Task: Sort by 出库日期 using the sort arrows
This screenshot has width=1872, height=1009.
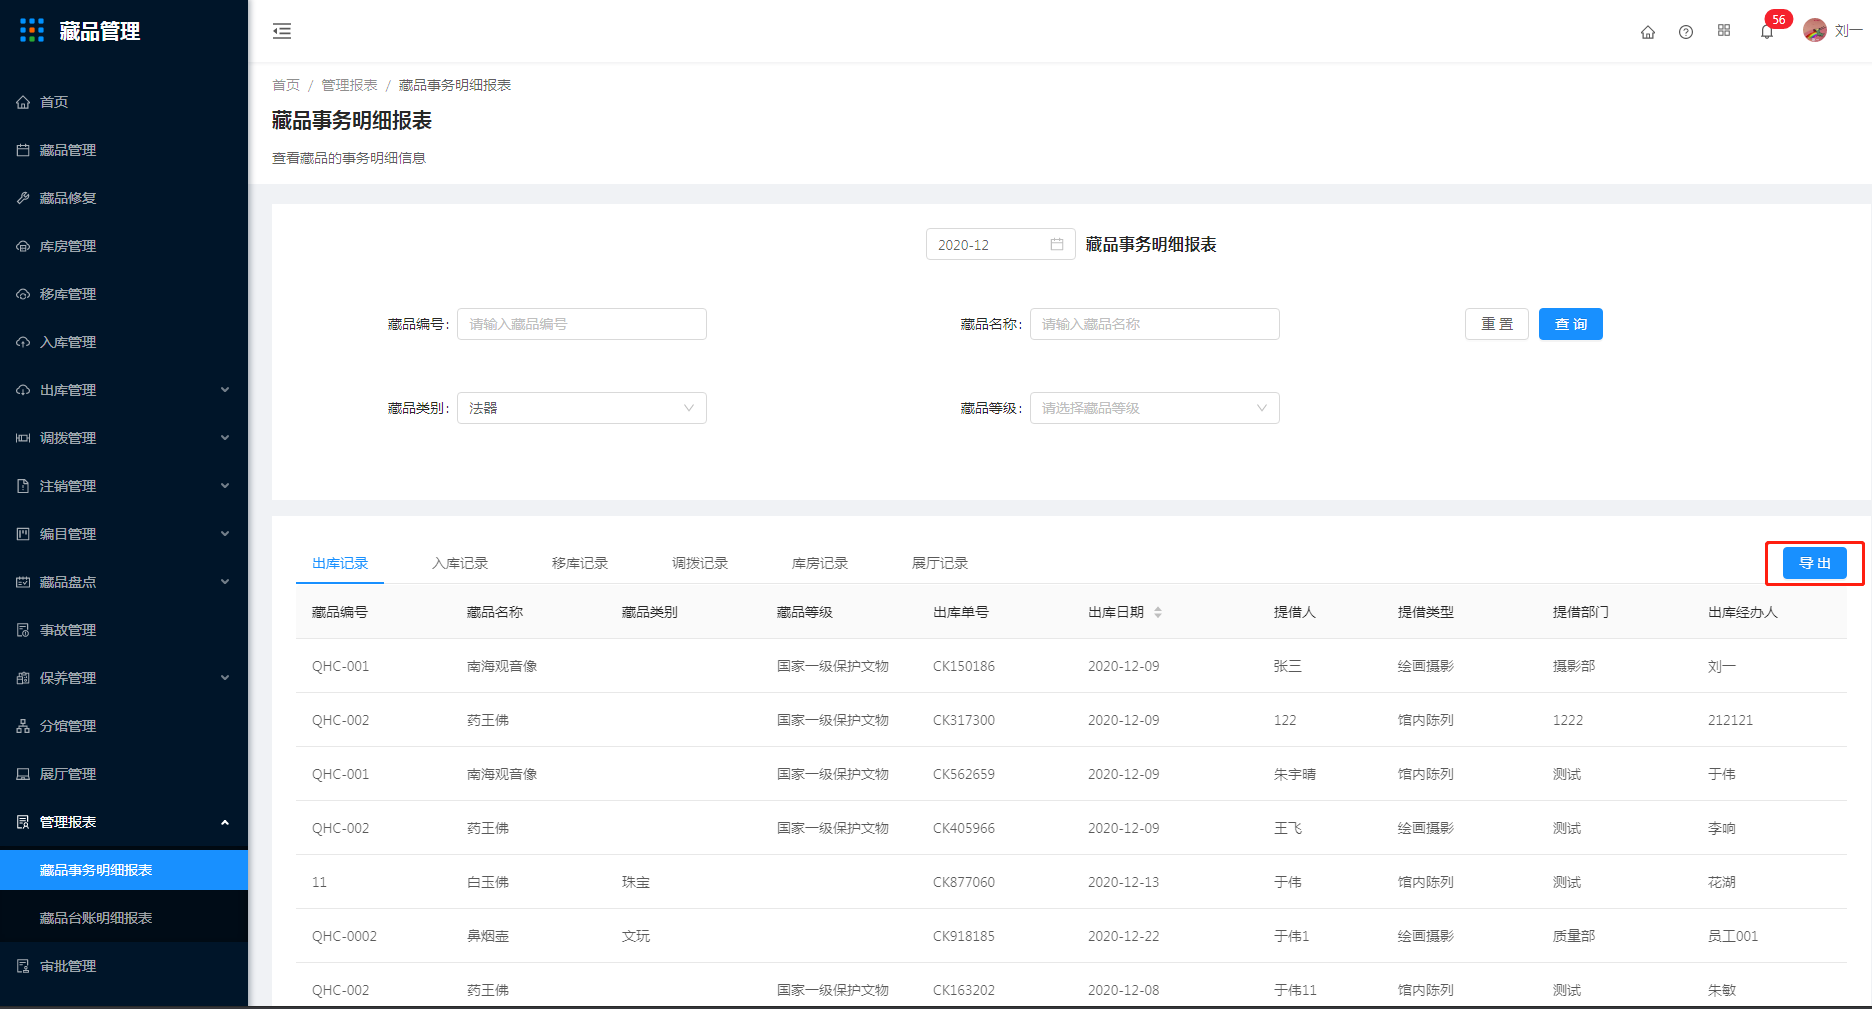Action: pyautogui.click(x=1158, y=612)
